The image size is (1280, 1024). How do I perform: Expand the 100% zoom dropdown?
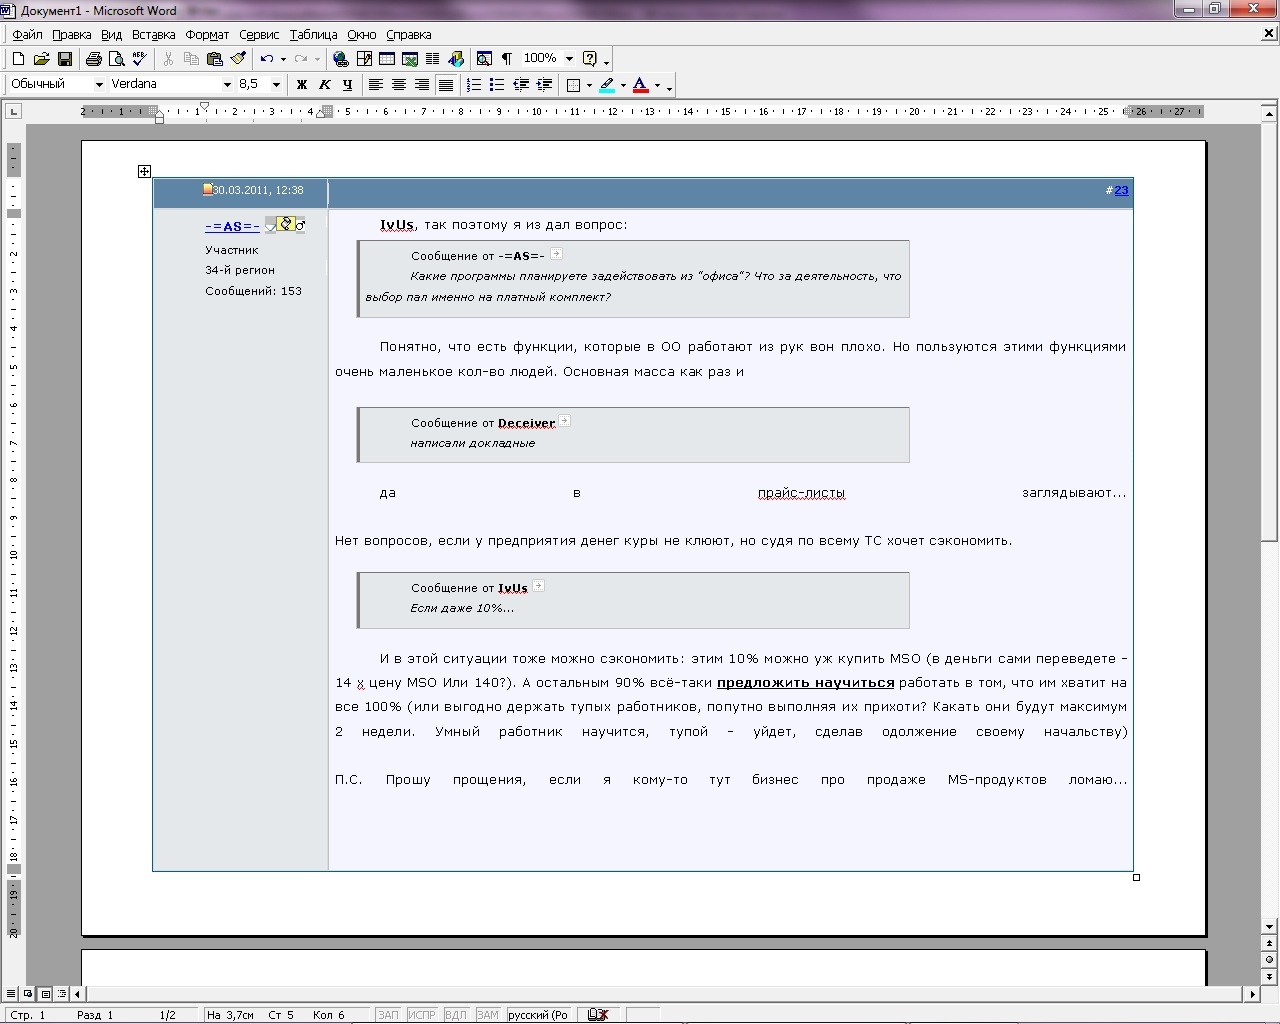569,59
